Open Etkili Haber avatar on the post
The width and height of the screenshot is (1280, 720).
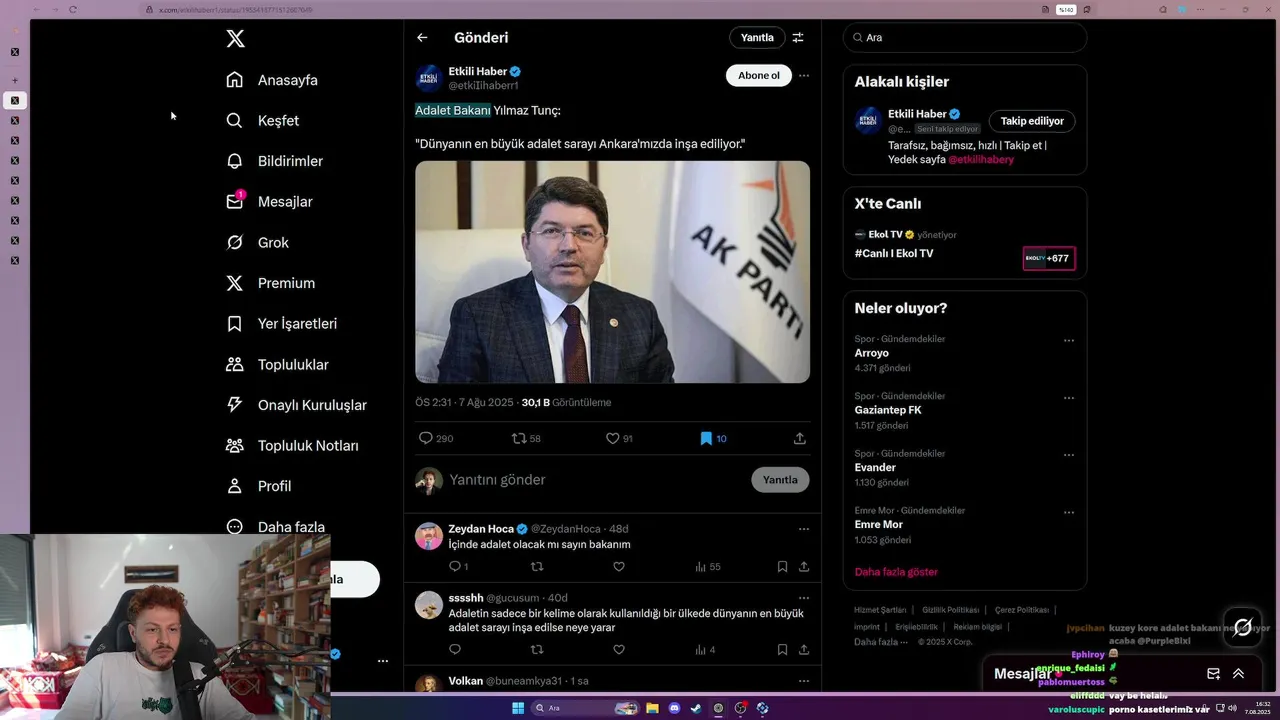pos(429,78)
